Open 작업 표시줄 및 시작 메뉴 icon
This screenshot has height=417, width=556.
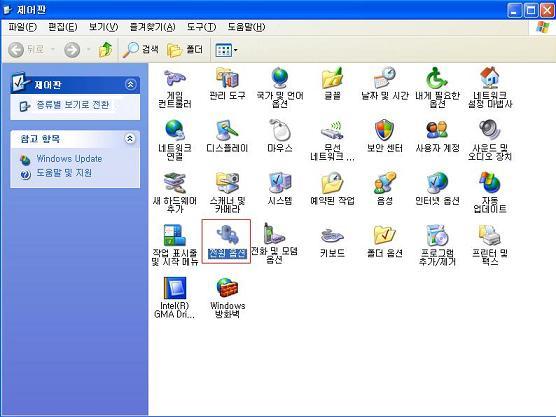click(x=175, y=235)
